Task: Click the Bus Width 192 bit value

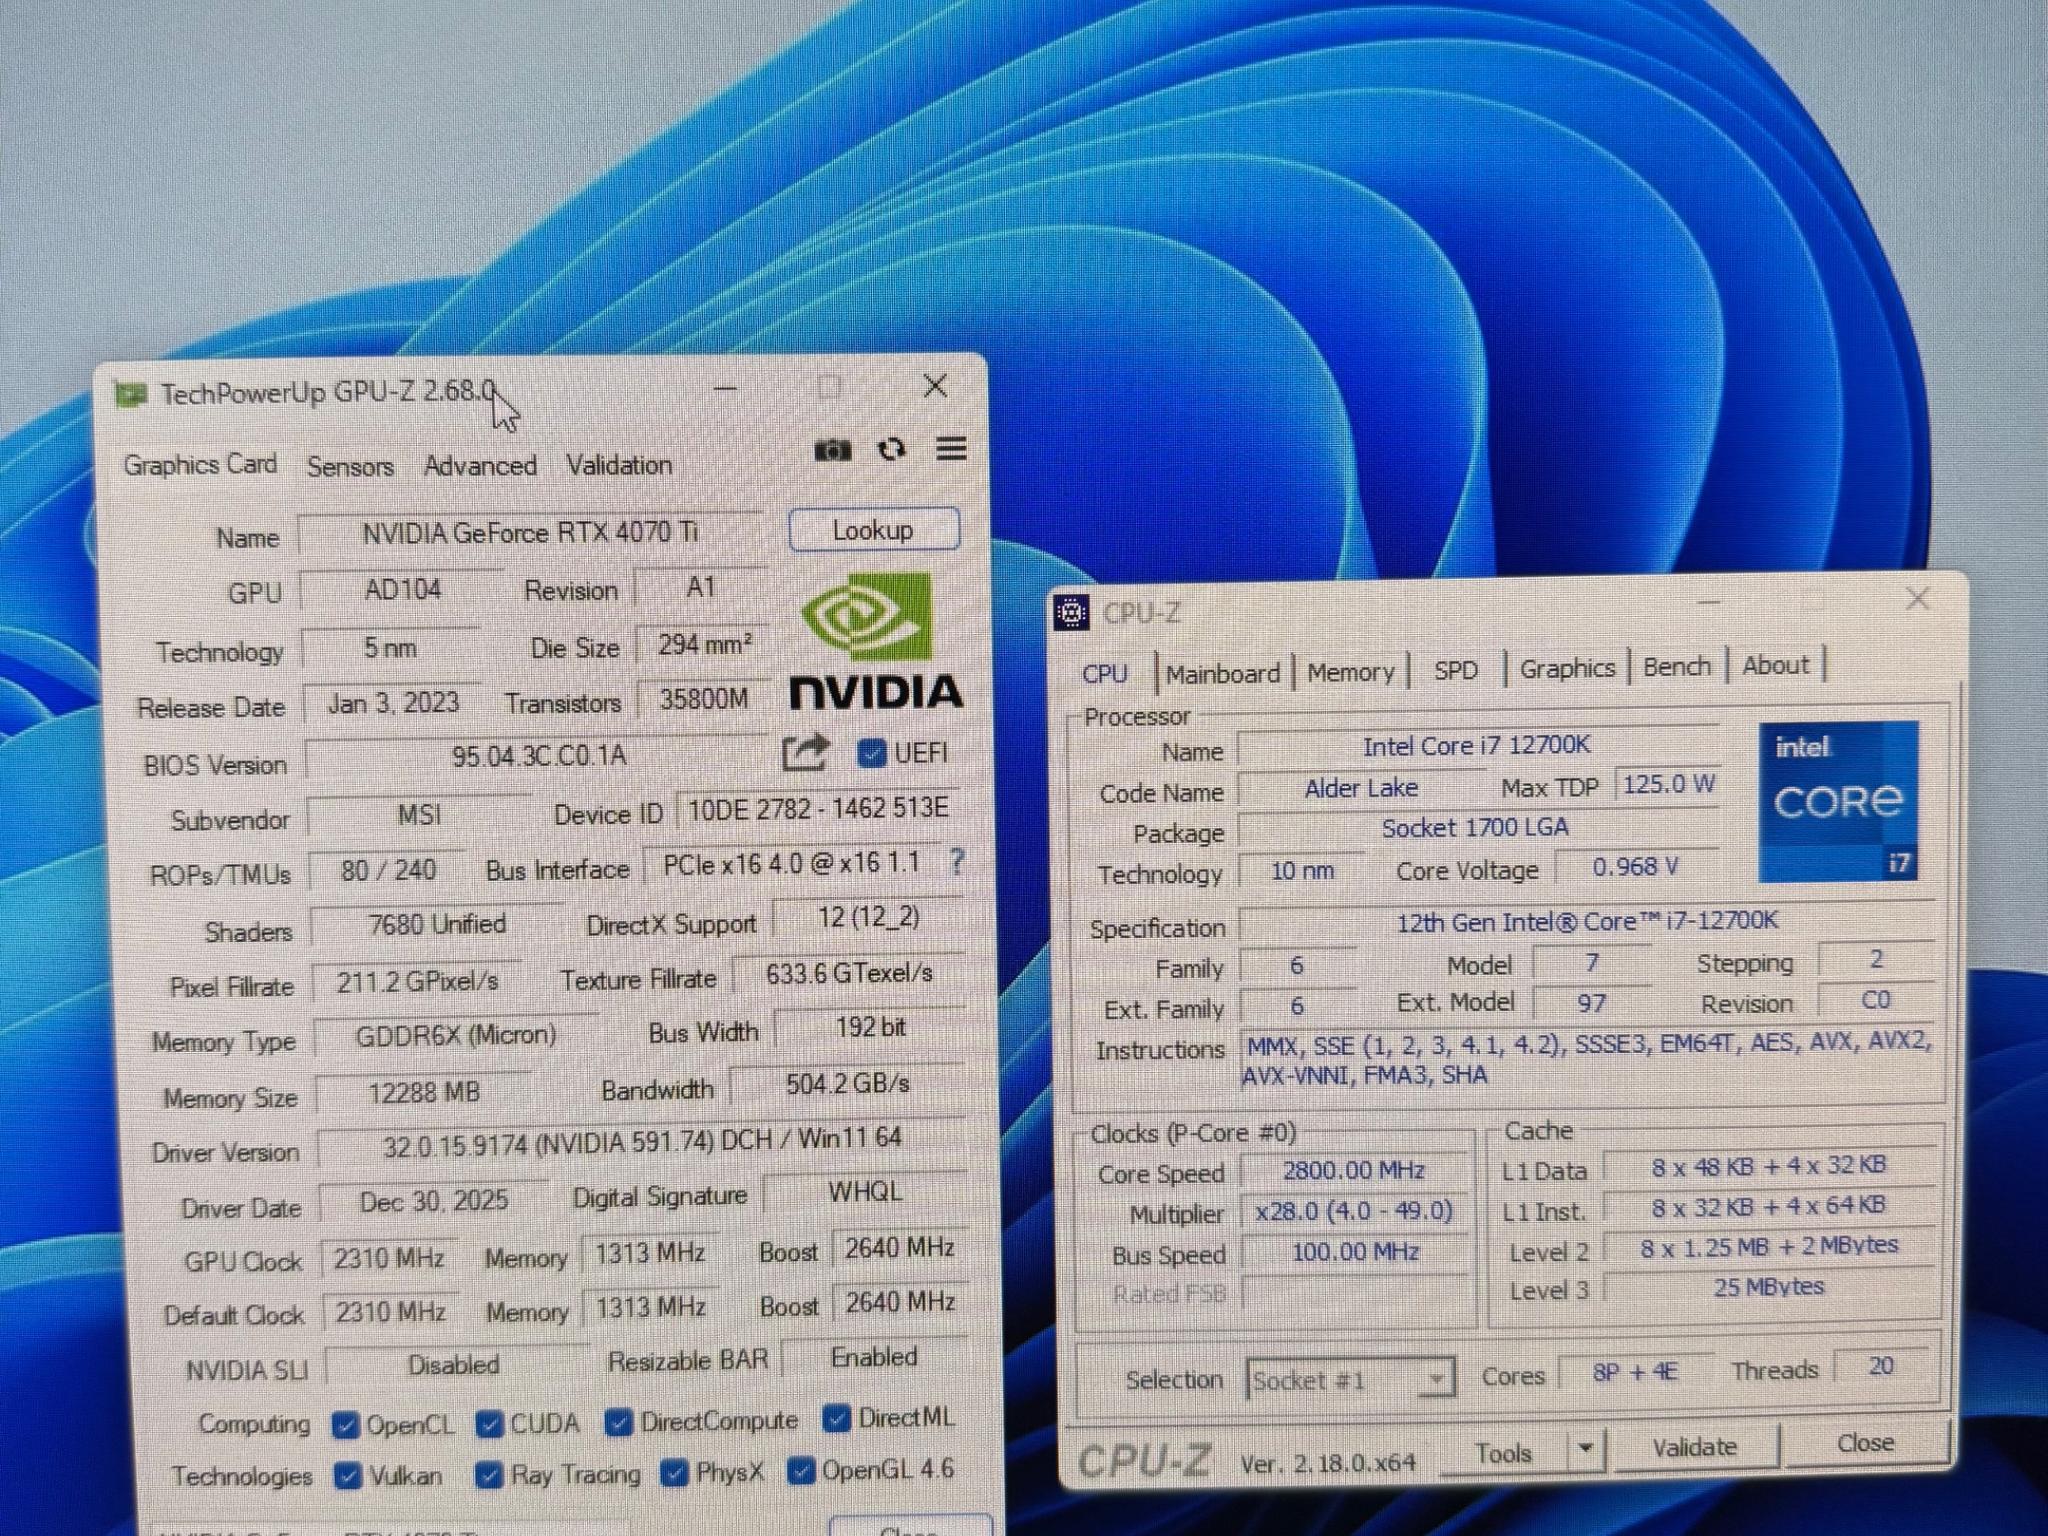Action: [870, 1027]
